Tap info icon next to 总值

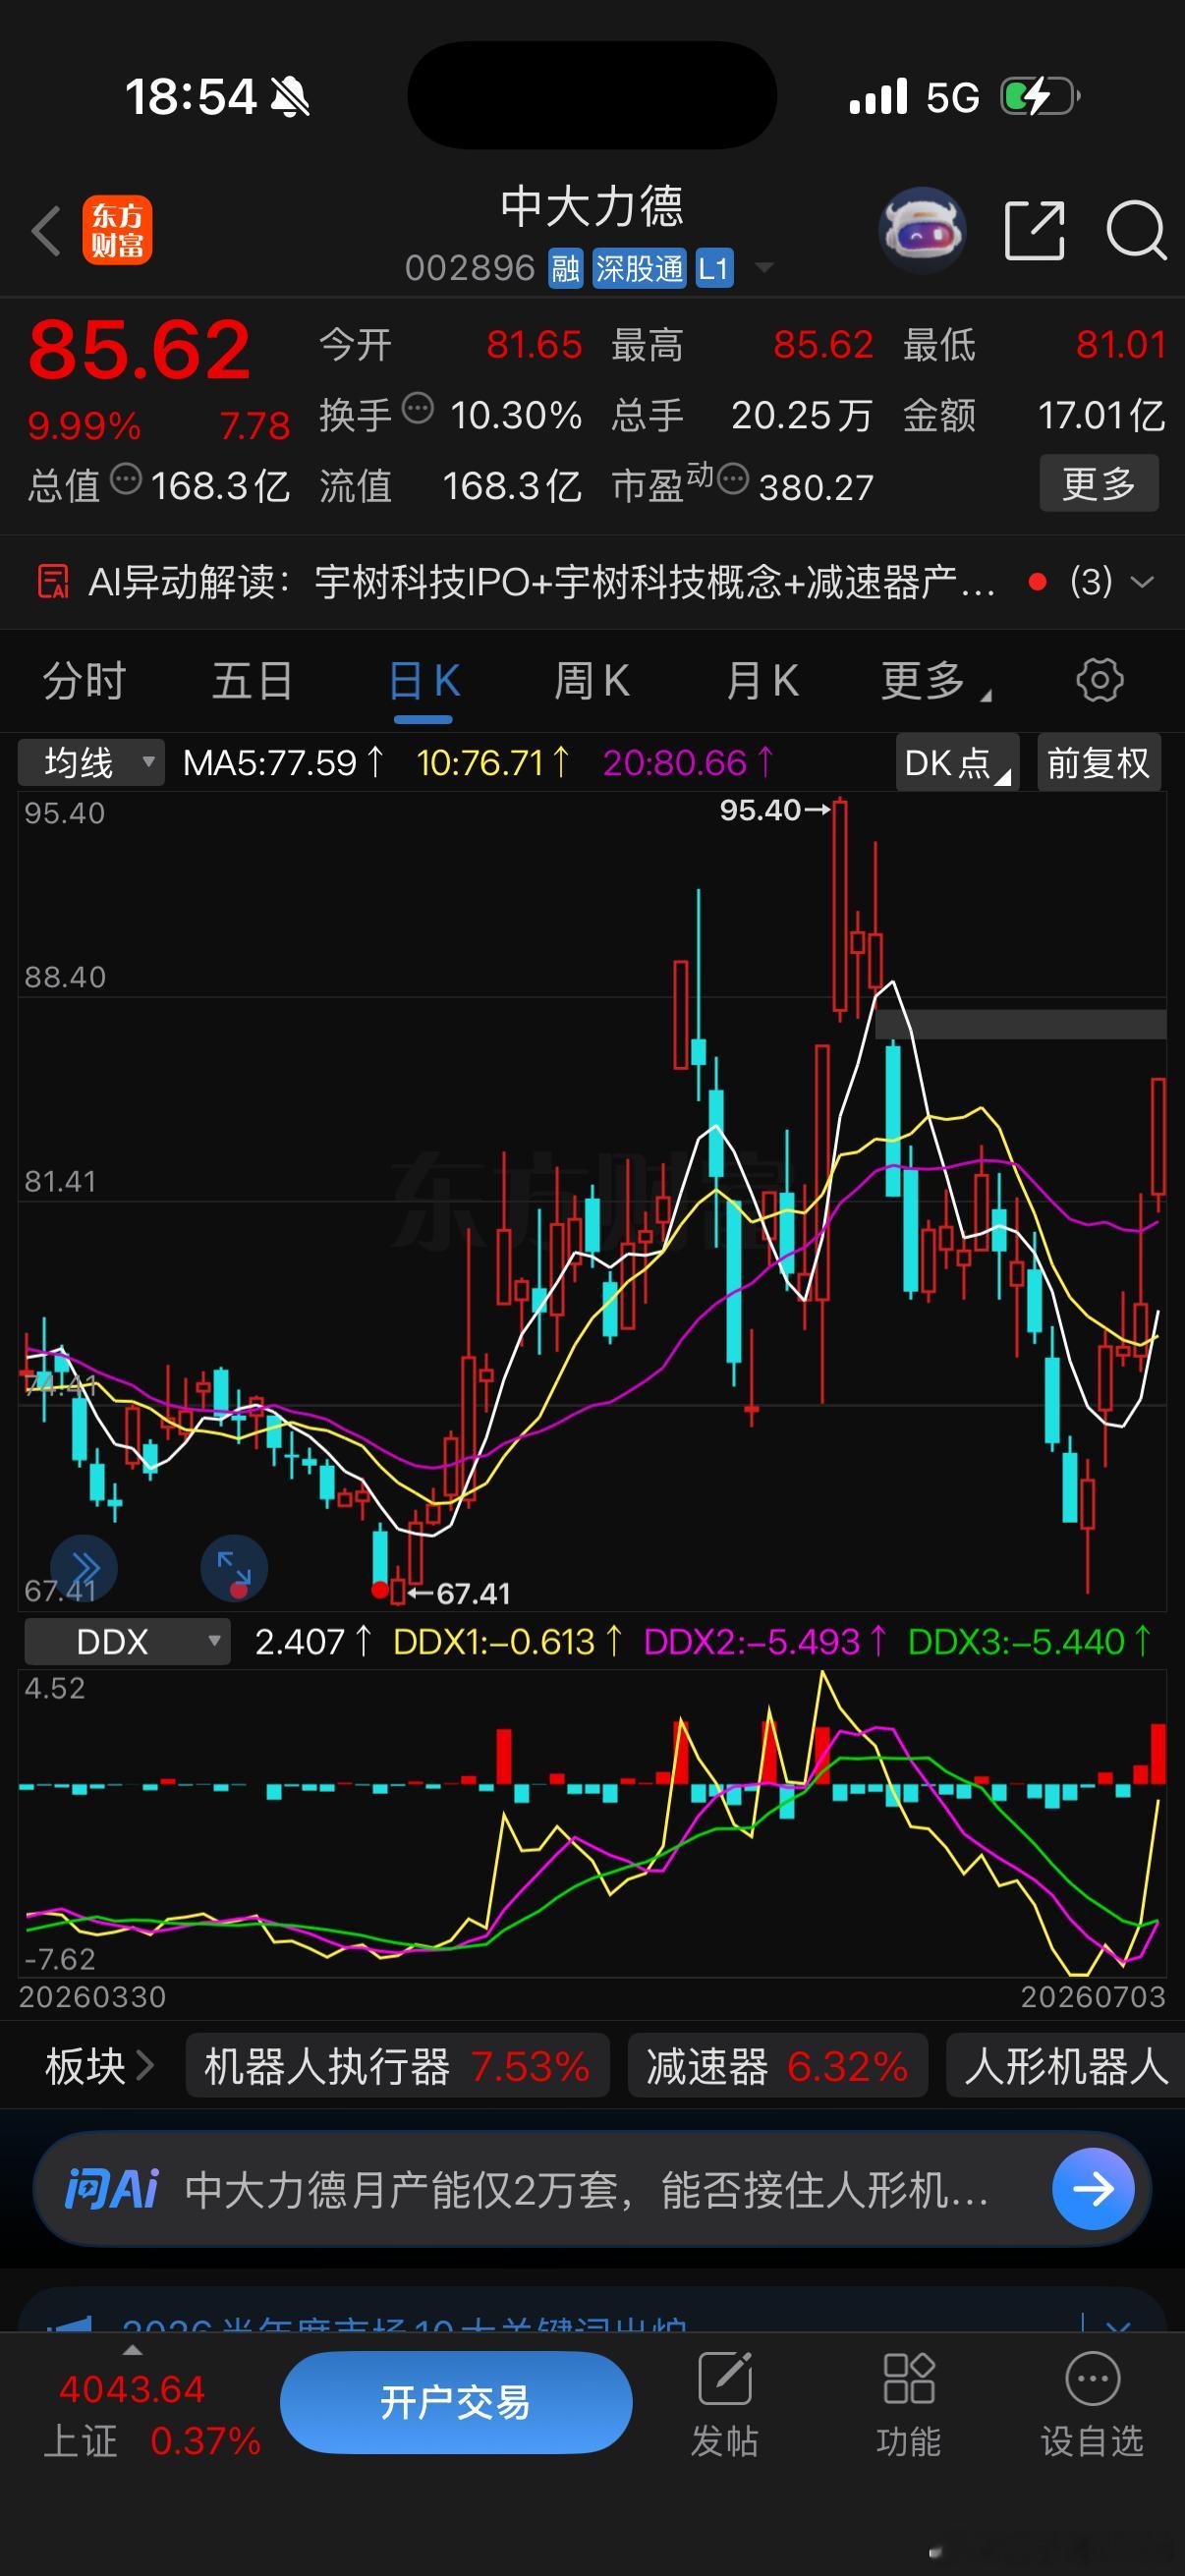point(126,479)
